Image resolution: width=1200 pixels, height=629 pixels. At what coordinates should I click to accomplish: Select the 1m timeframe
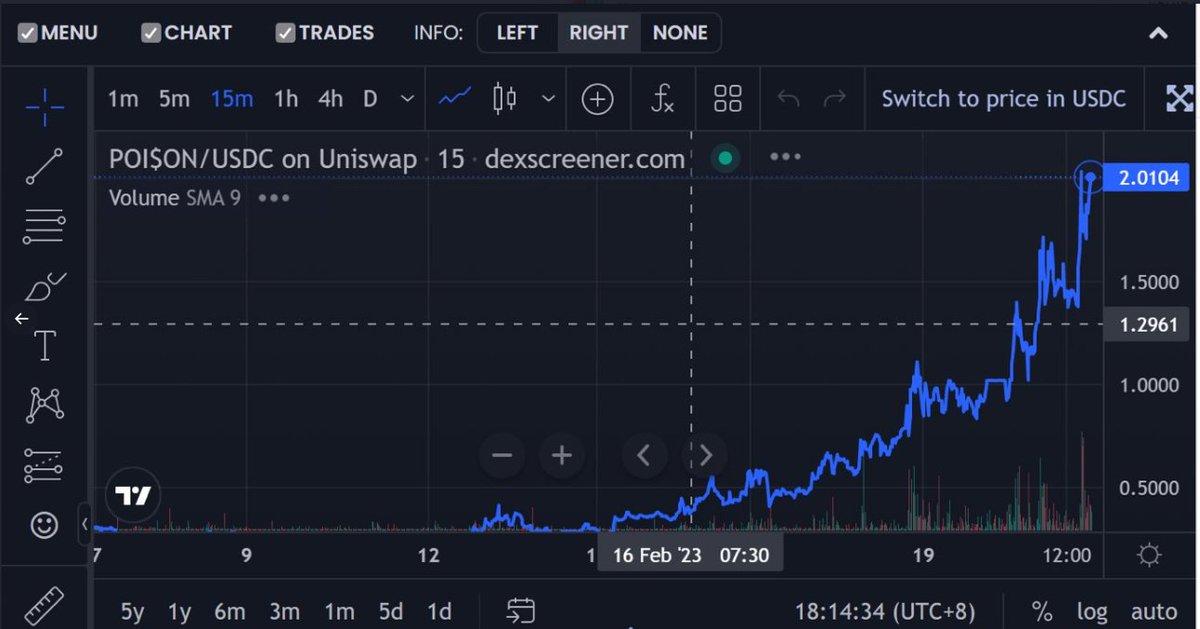pyautogui.click(x=123, y=98)
